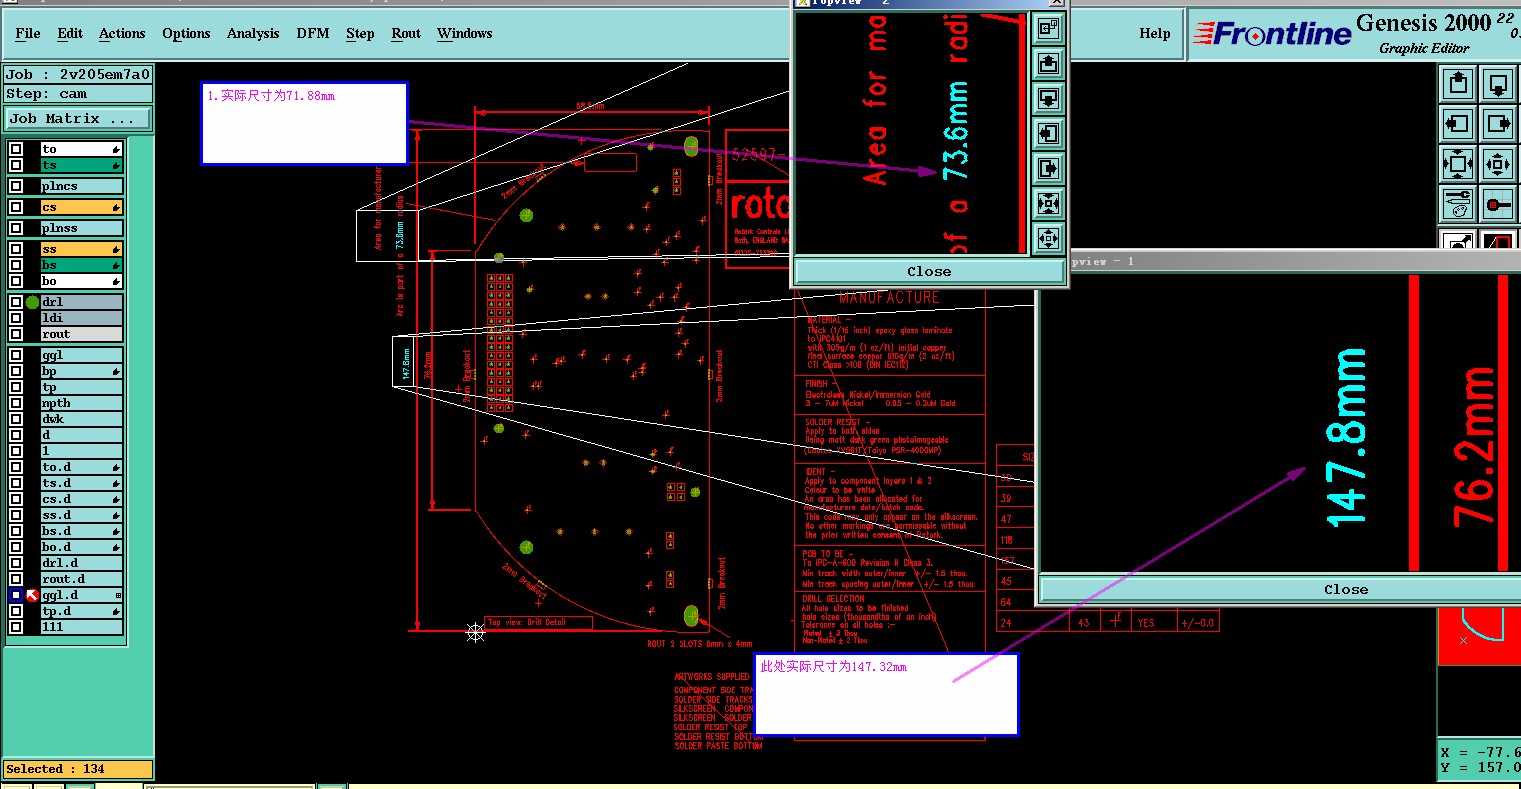
Task: Click the red arrow work-layer marker on ggl.d
Action: 32,595
